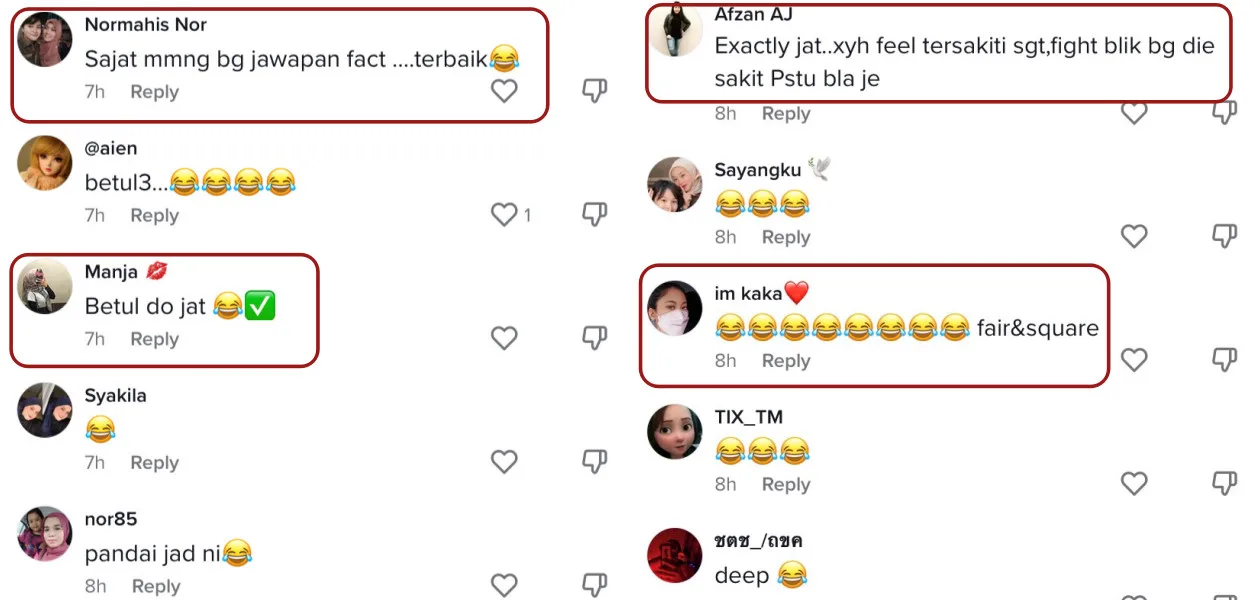
Task: Open Manja's profile via username
Action: click(x=111, y=272)
